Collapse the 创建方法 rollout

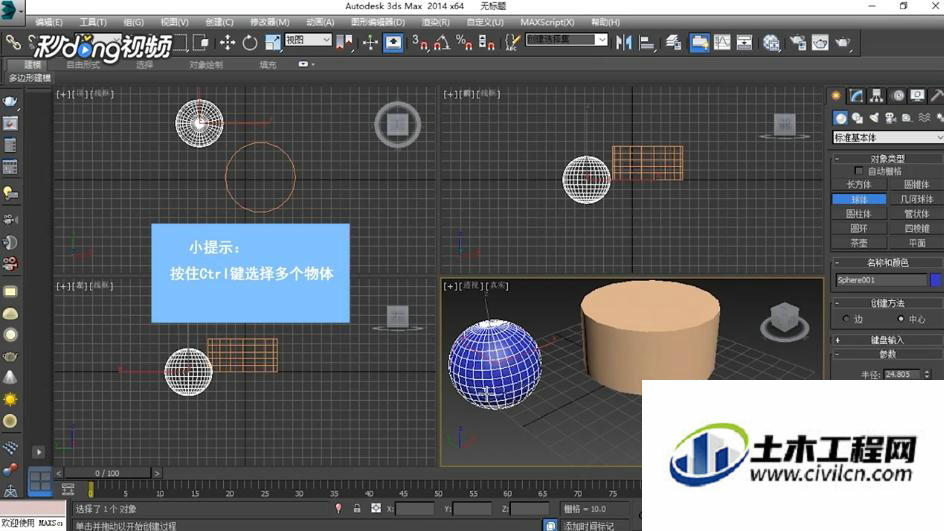pyautogui.click(x=887, y=303)
